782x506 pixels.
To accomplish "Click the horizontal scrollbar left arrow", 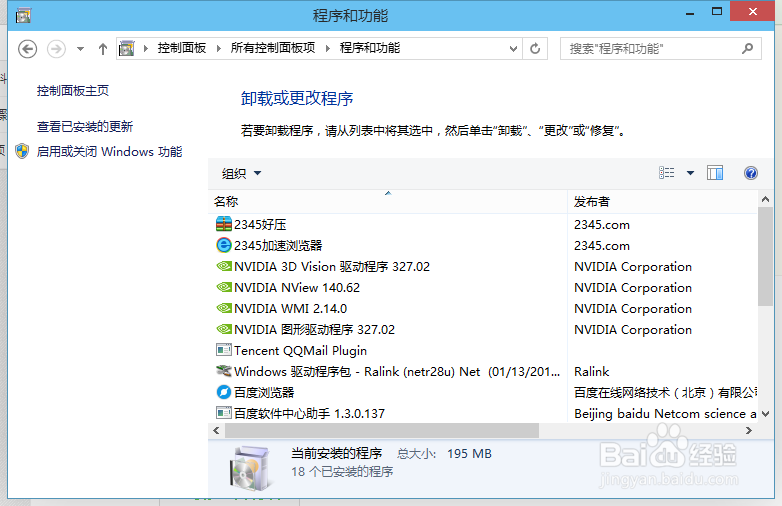I will [x=216, y=431].
